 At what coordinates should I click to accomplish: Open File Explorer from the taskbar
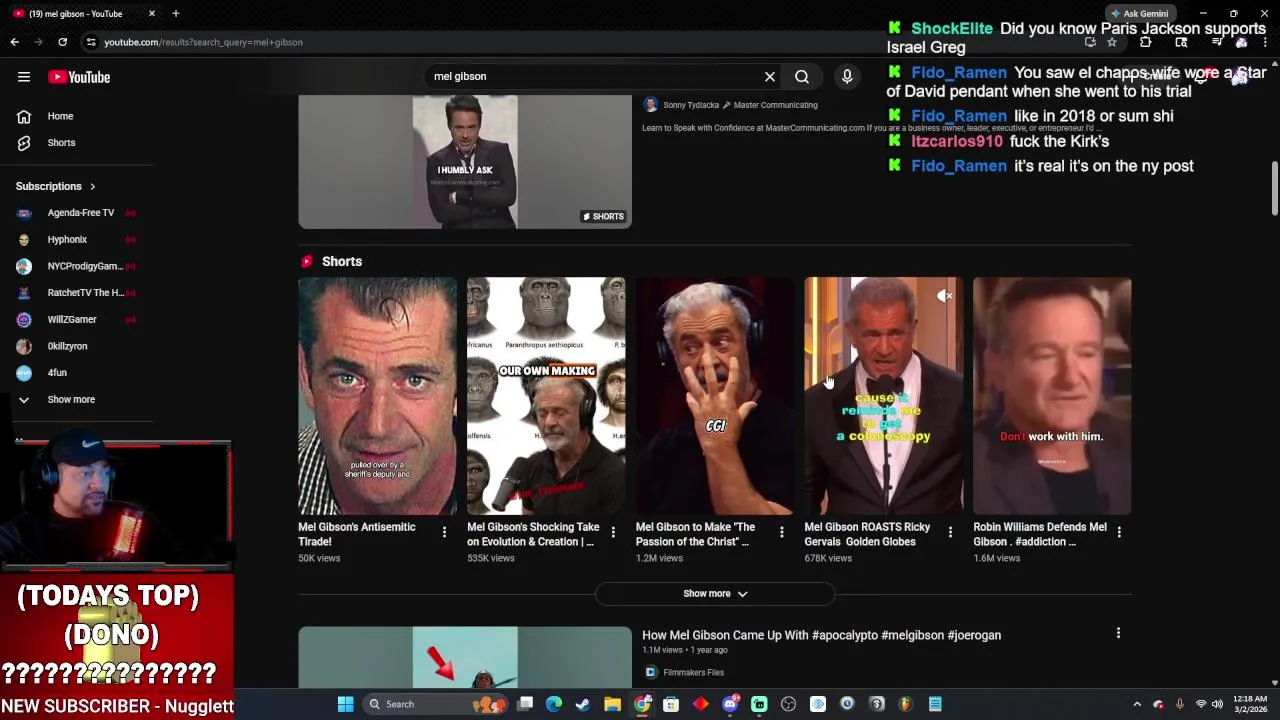tap(612, 704)
